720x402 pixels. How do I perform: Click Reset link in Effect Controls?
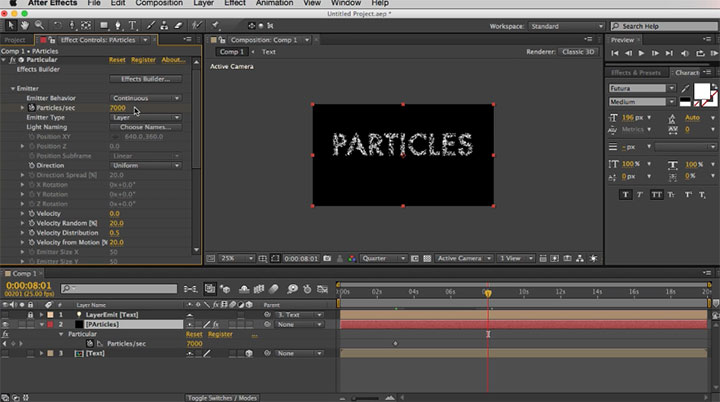(x=117, y=60)
